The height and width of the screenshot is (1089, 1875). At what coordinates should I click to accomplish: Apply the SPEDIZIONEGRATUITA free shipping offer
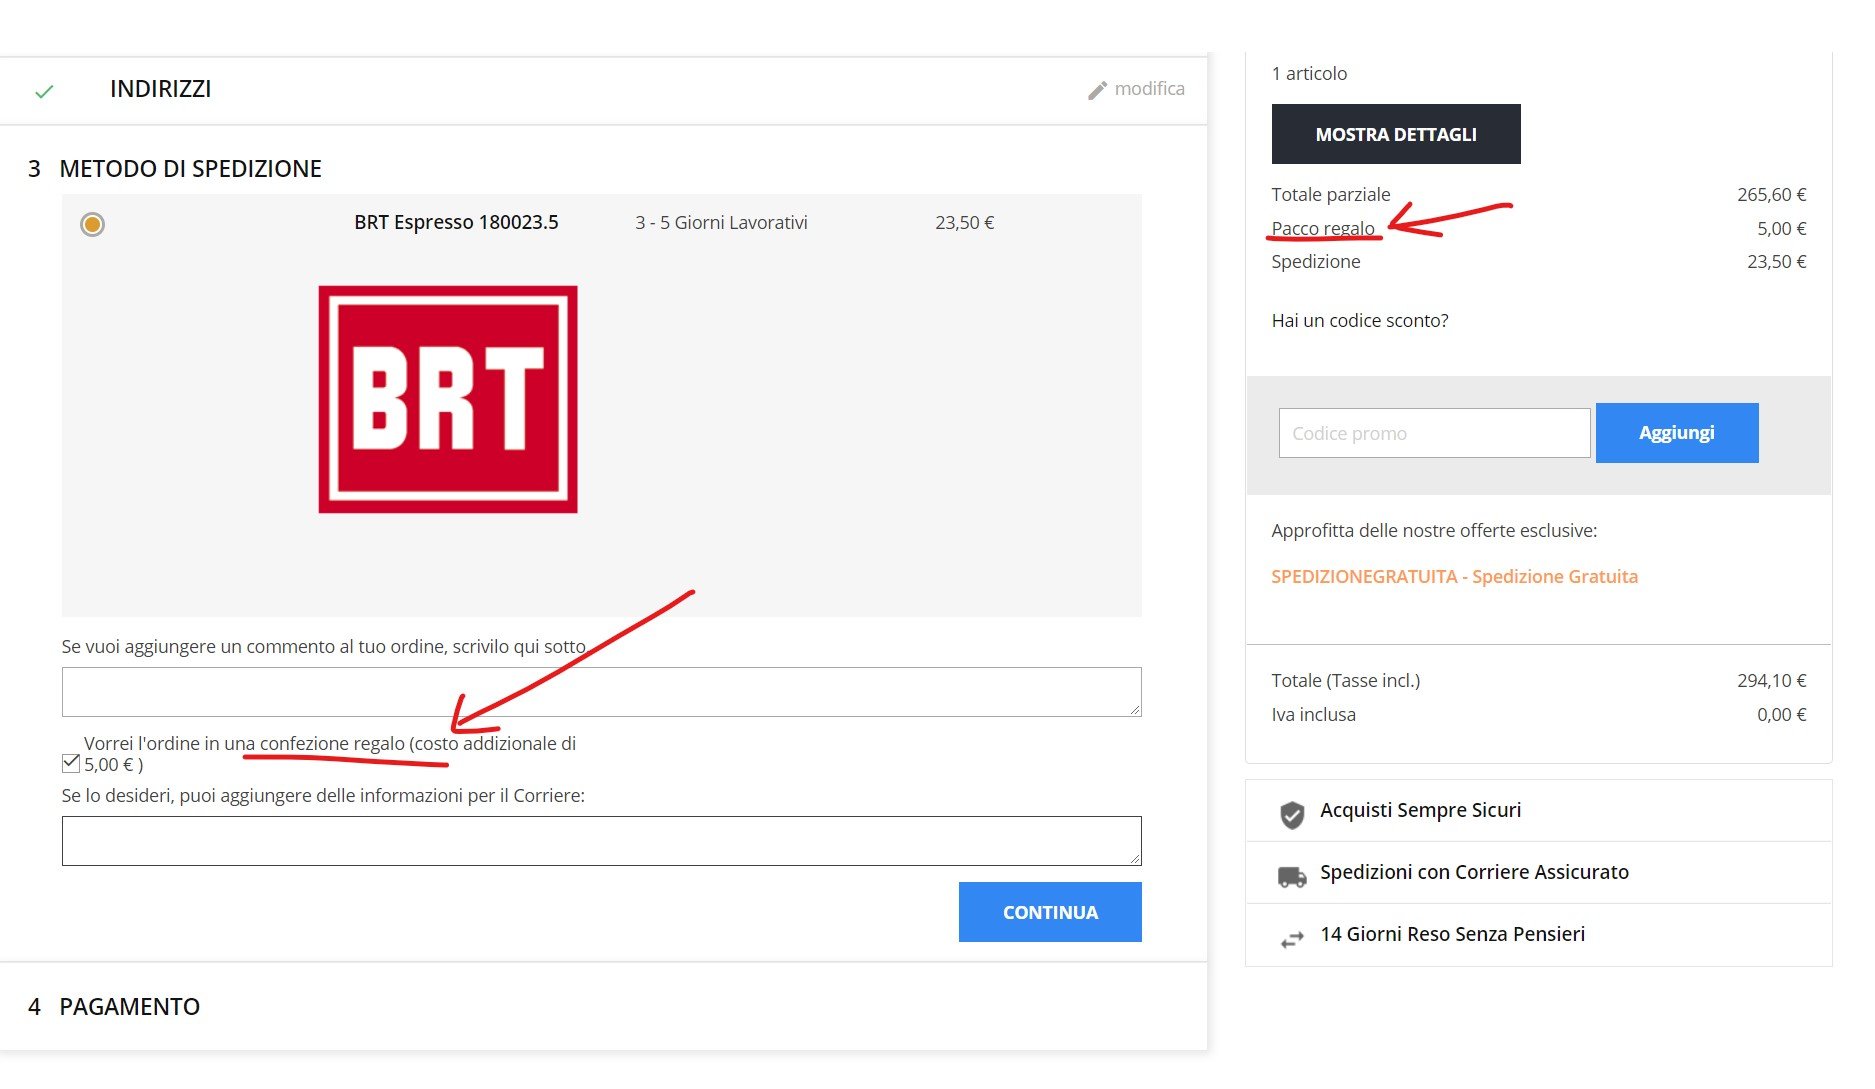[1454, 576]
